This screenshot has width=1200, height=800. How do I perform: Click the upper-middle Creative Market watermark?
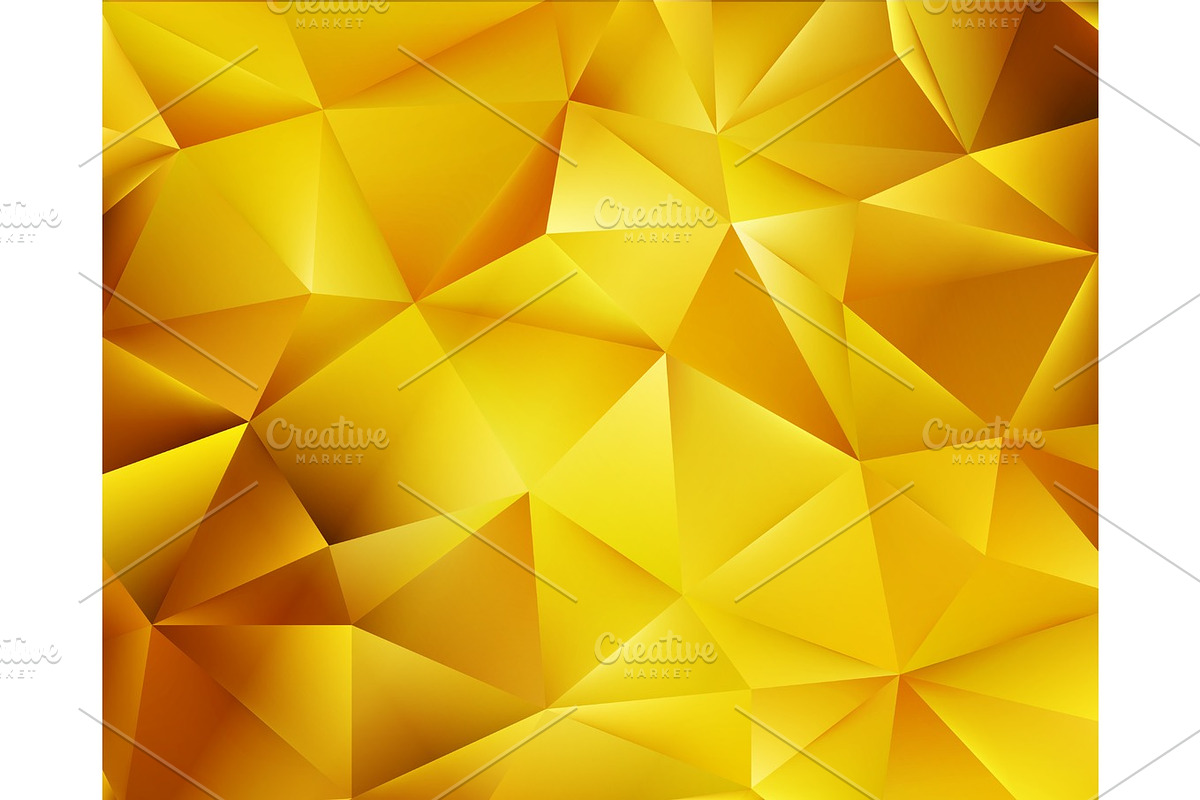pyautogui.click(x=655, y=222)
